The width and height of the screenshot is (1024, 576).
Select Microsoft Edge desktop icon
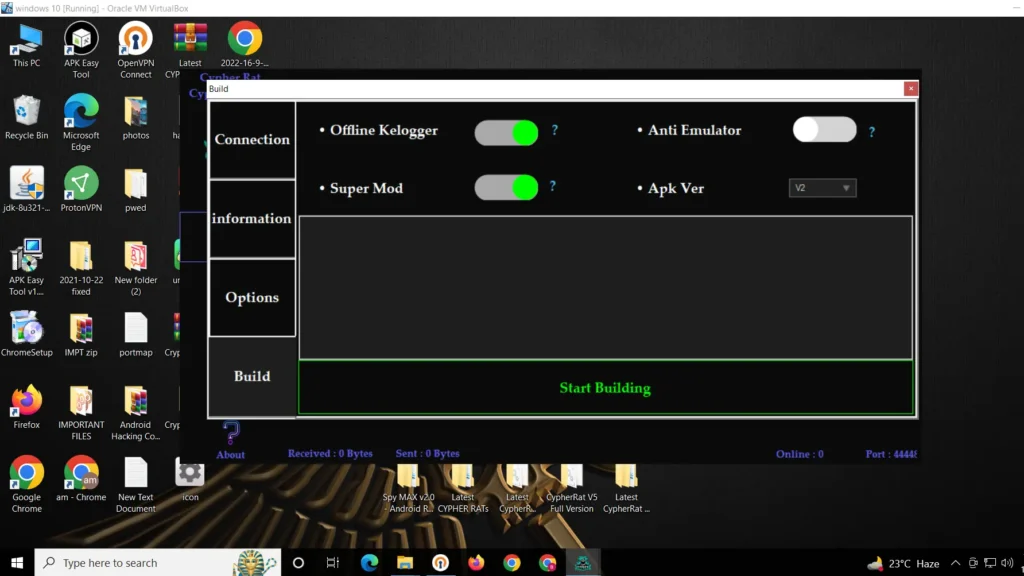(81, 123)
